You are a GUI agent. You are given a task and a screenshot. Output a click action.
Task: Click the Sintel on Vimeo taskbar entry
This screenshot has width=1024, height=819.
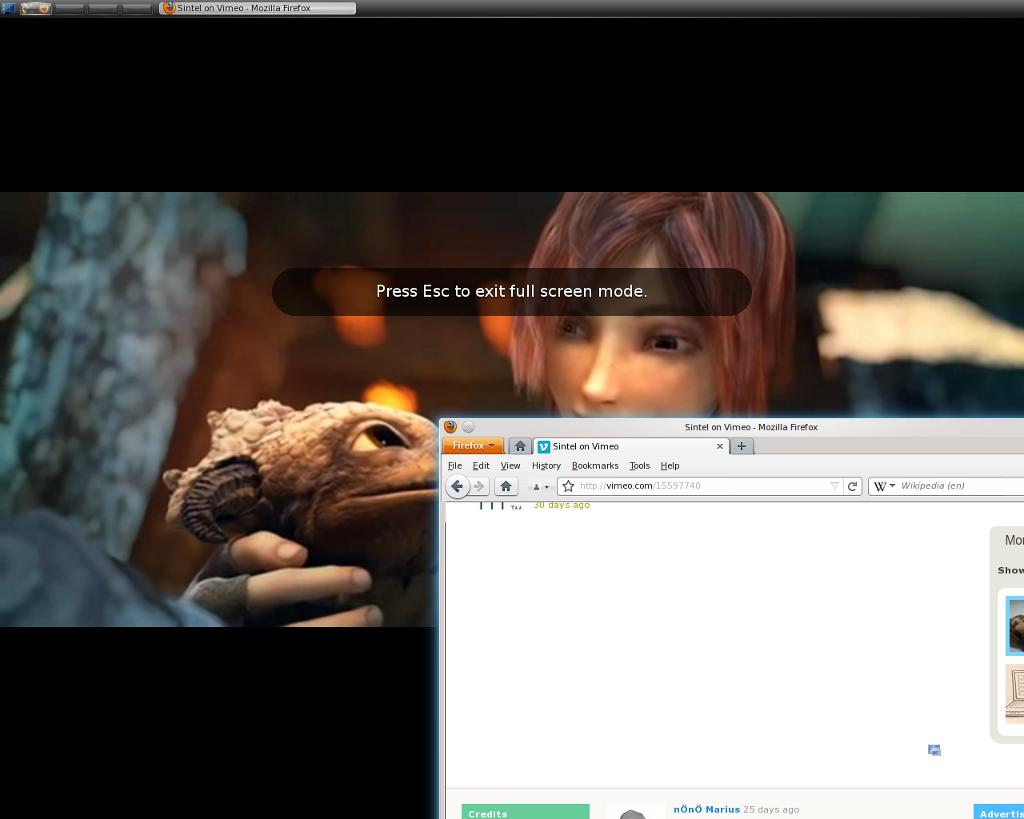coord(257,8)
